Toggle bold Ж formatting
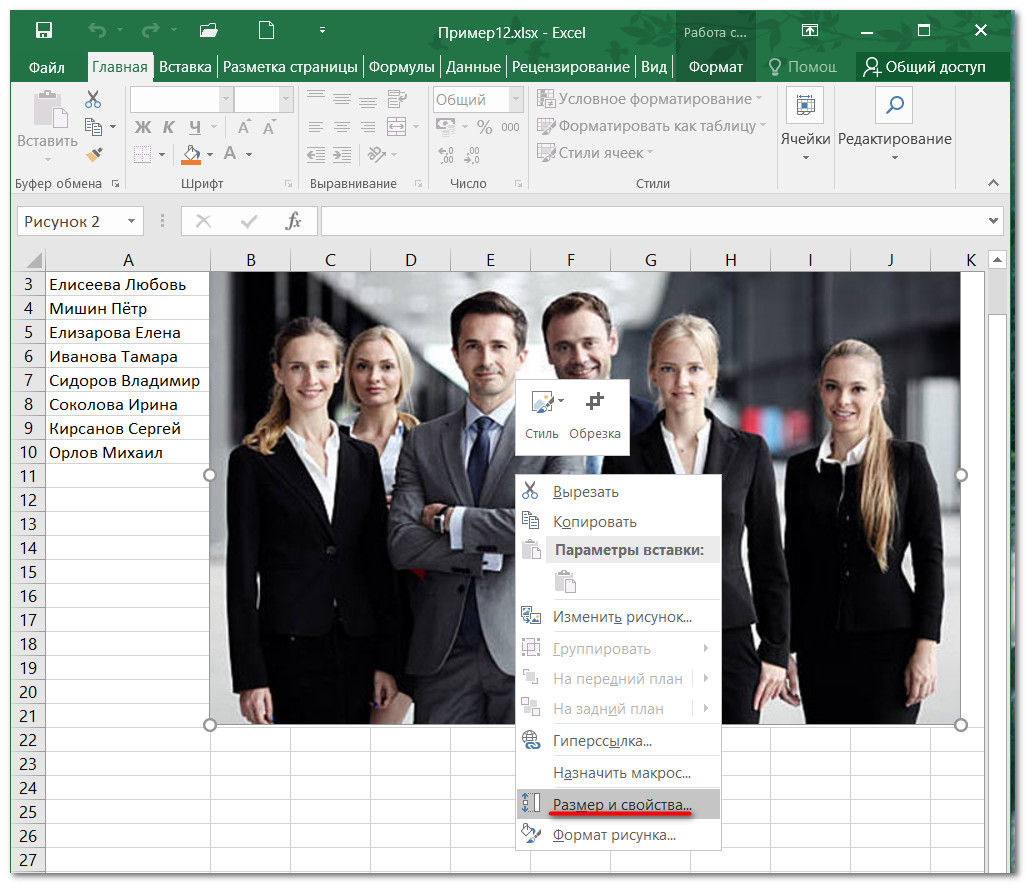This screenshot has height=884, width=1026. (x=142, y=127)
